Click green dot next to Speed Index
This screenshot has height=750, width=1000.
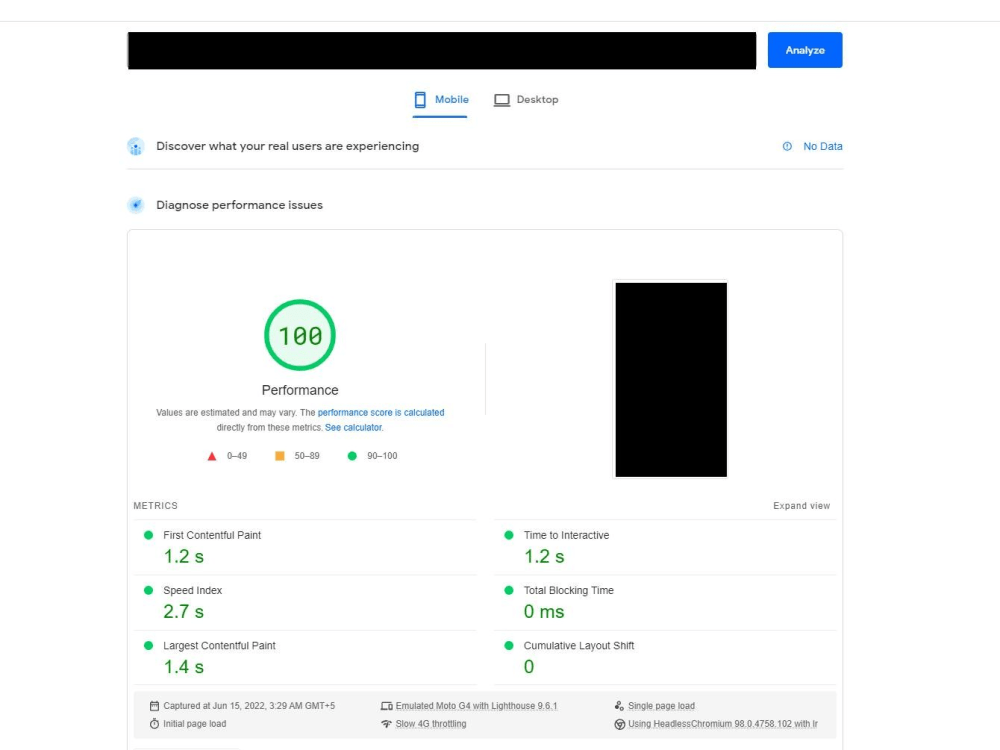point(149,591)
